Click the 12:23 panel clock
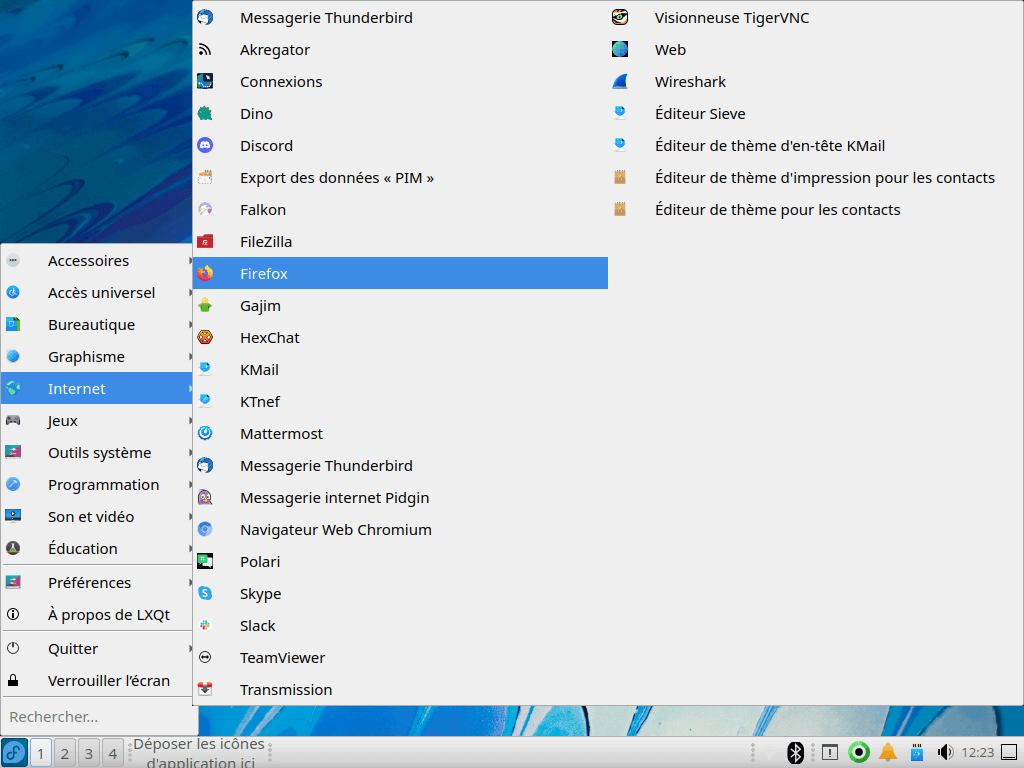 [978, 752]
